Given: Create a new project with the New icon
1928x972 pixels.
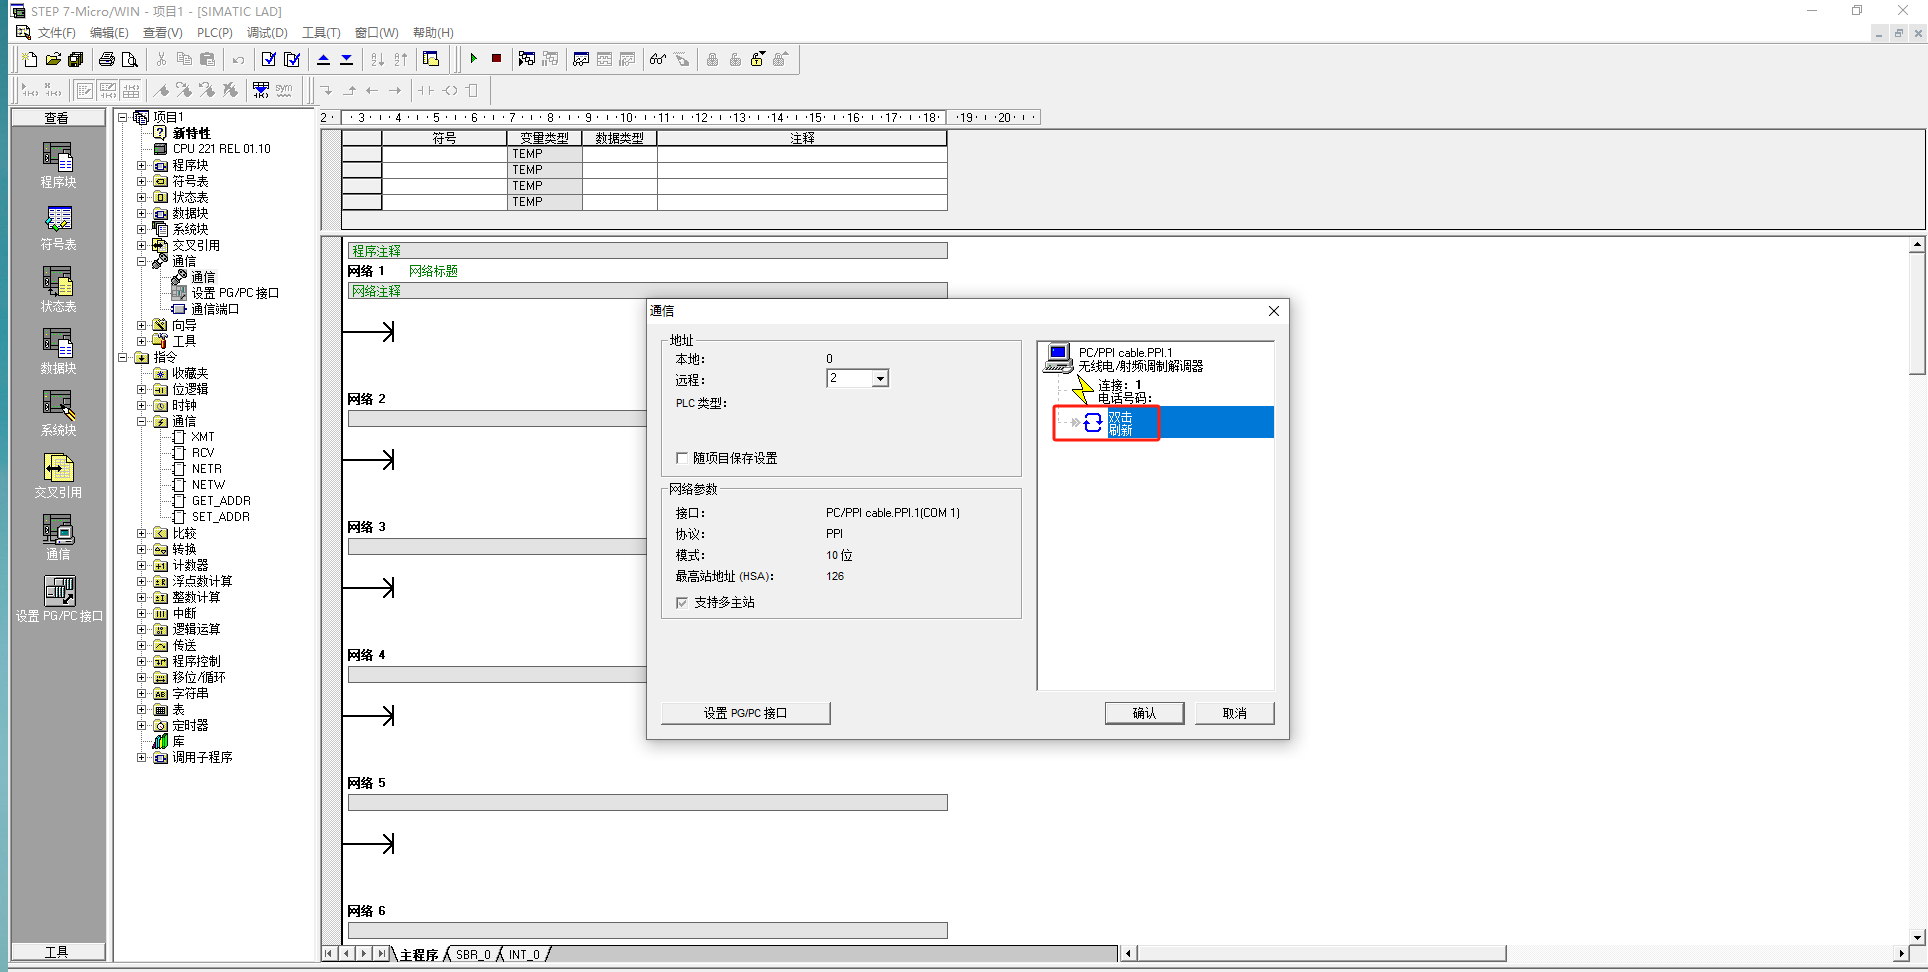Looking at the screenshot, I should click(30, 59).
